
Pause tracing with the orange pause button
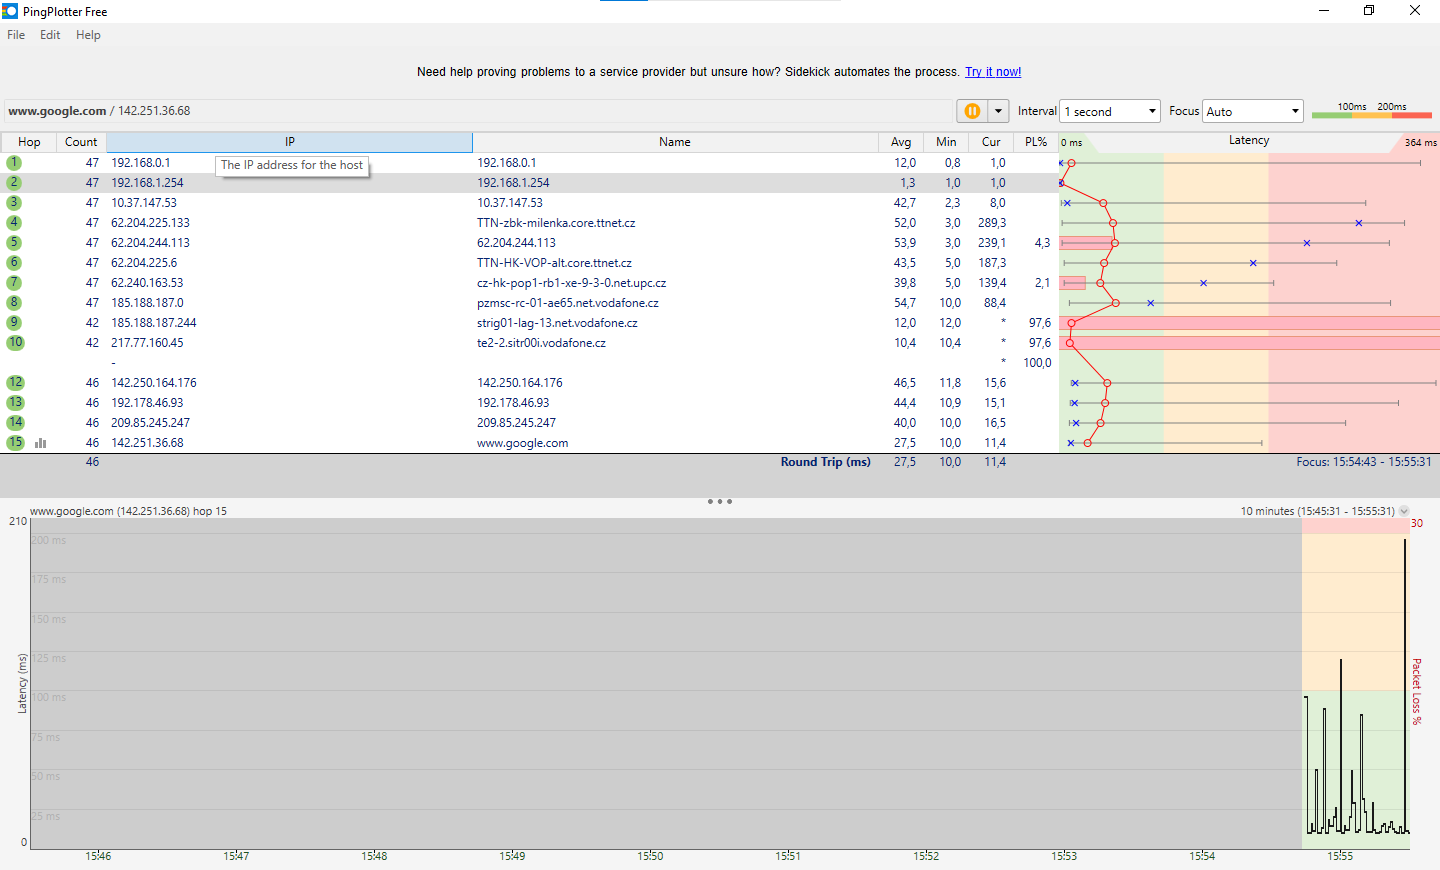(972, 111)
